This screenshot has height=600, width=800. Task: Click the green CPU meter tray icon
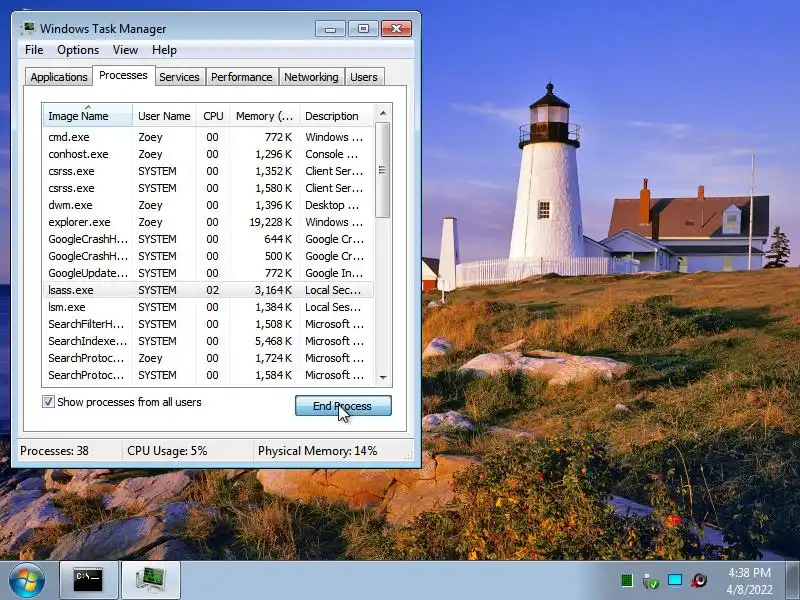tap(627, 580)
